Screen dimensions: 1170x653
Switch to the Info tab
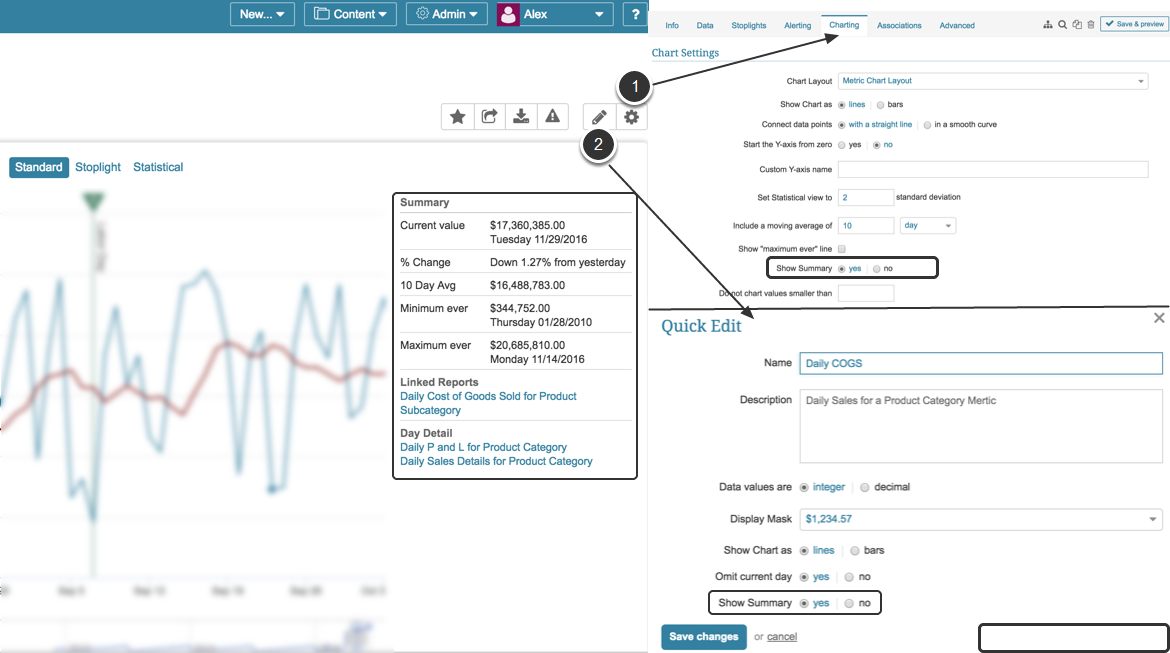672,25
